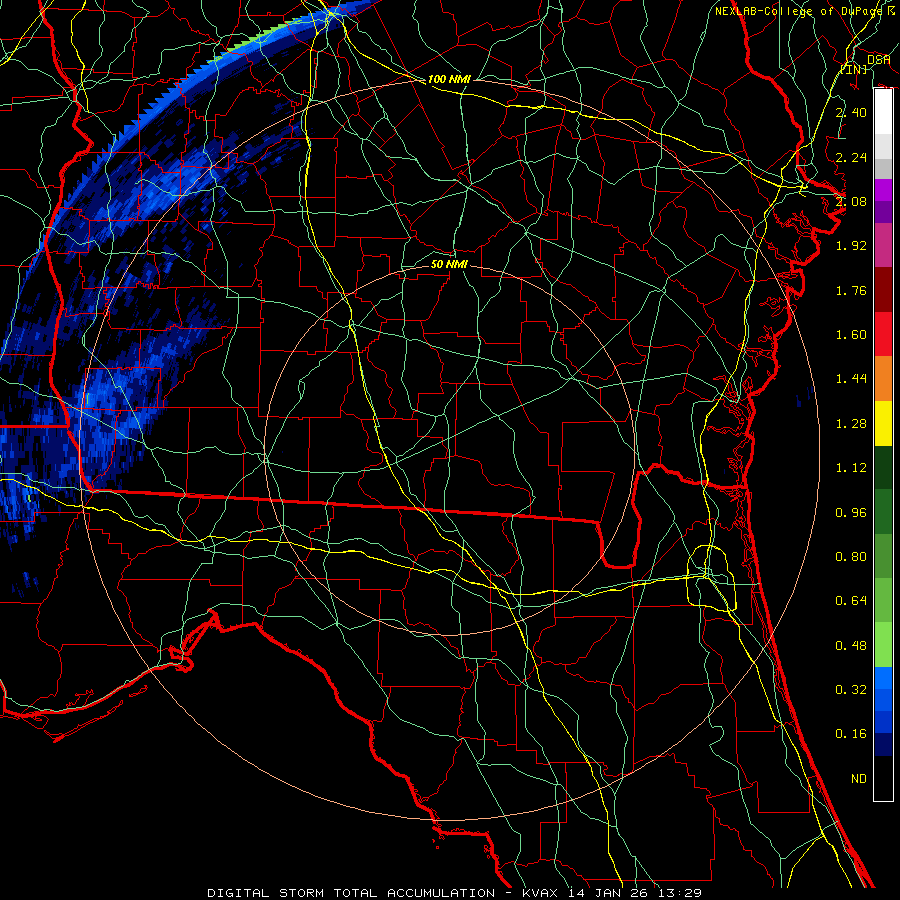Click the DIGITAL STORM TOTAL ACCUMULATION title text
Viewport: 900px width, 900px height.
coord(351,893)
